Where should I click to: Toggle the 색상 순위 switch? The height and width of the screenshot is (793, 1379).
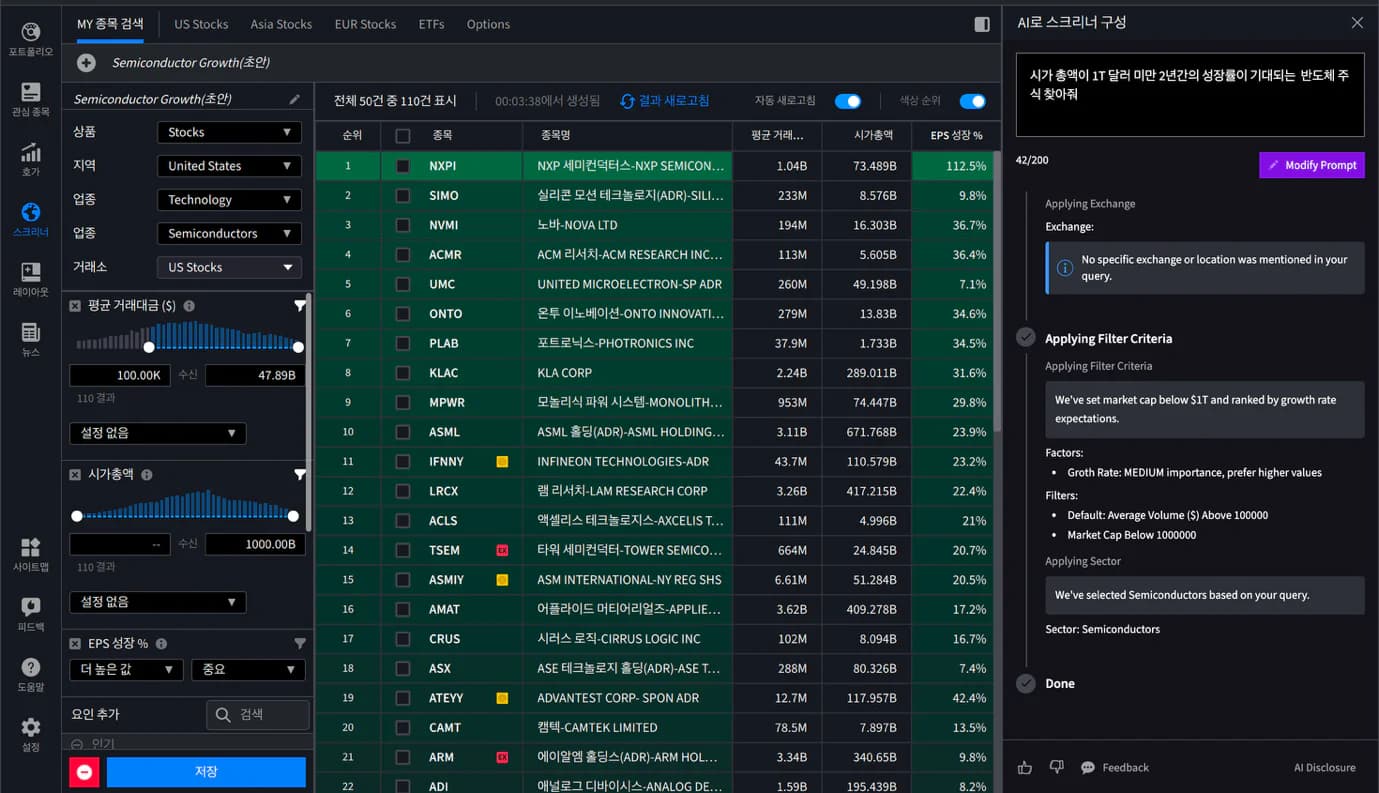972,101
